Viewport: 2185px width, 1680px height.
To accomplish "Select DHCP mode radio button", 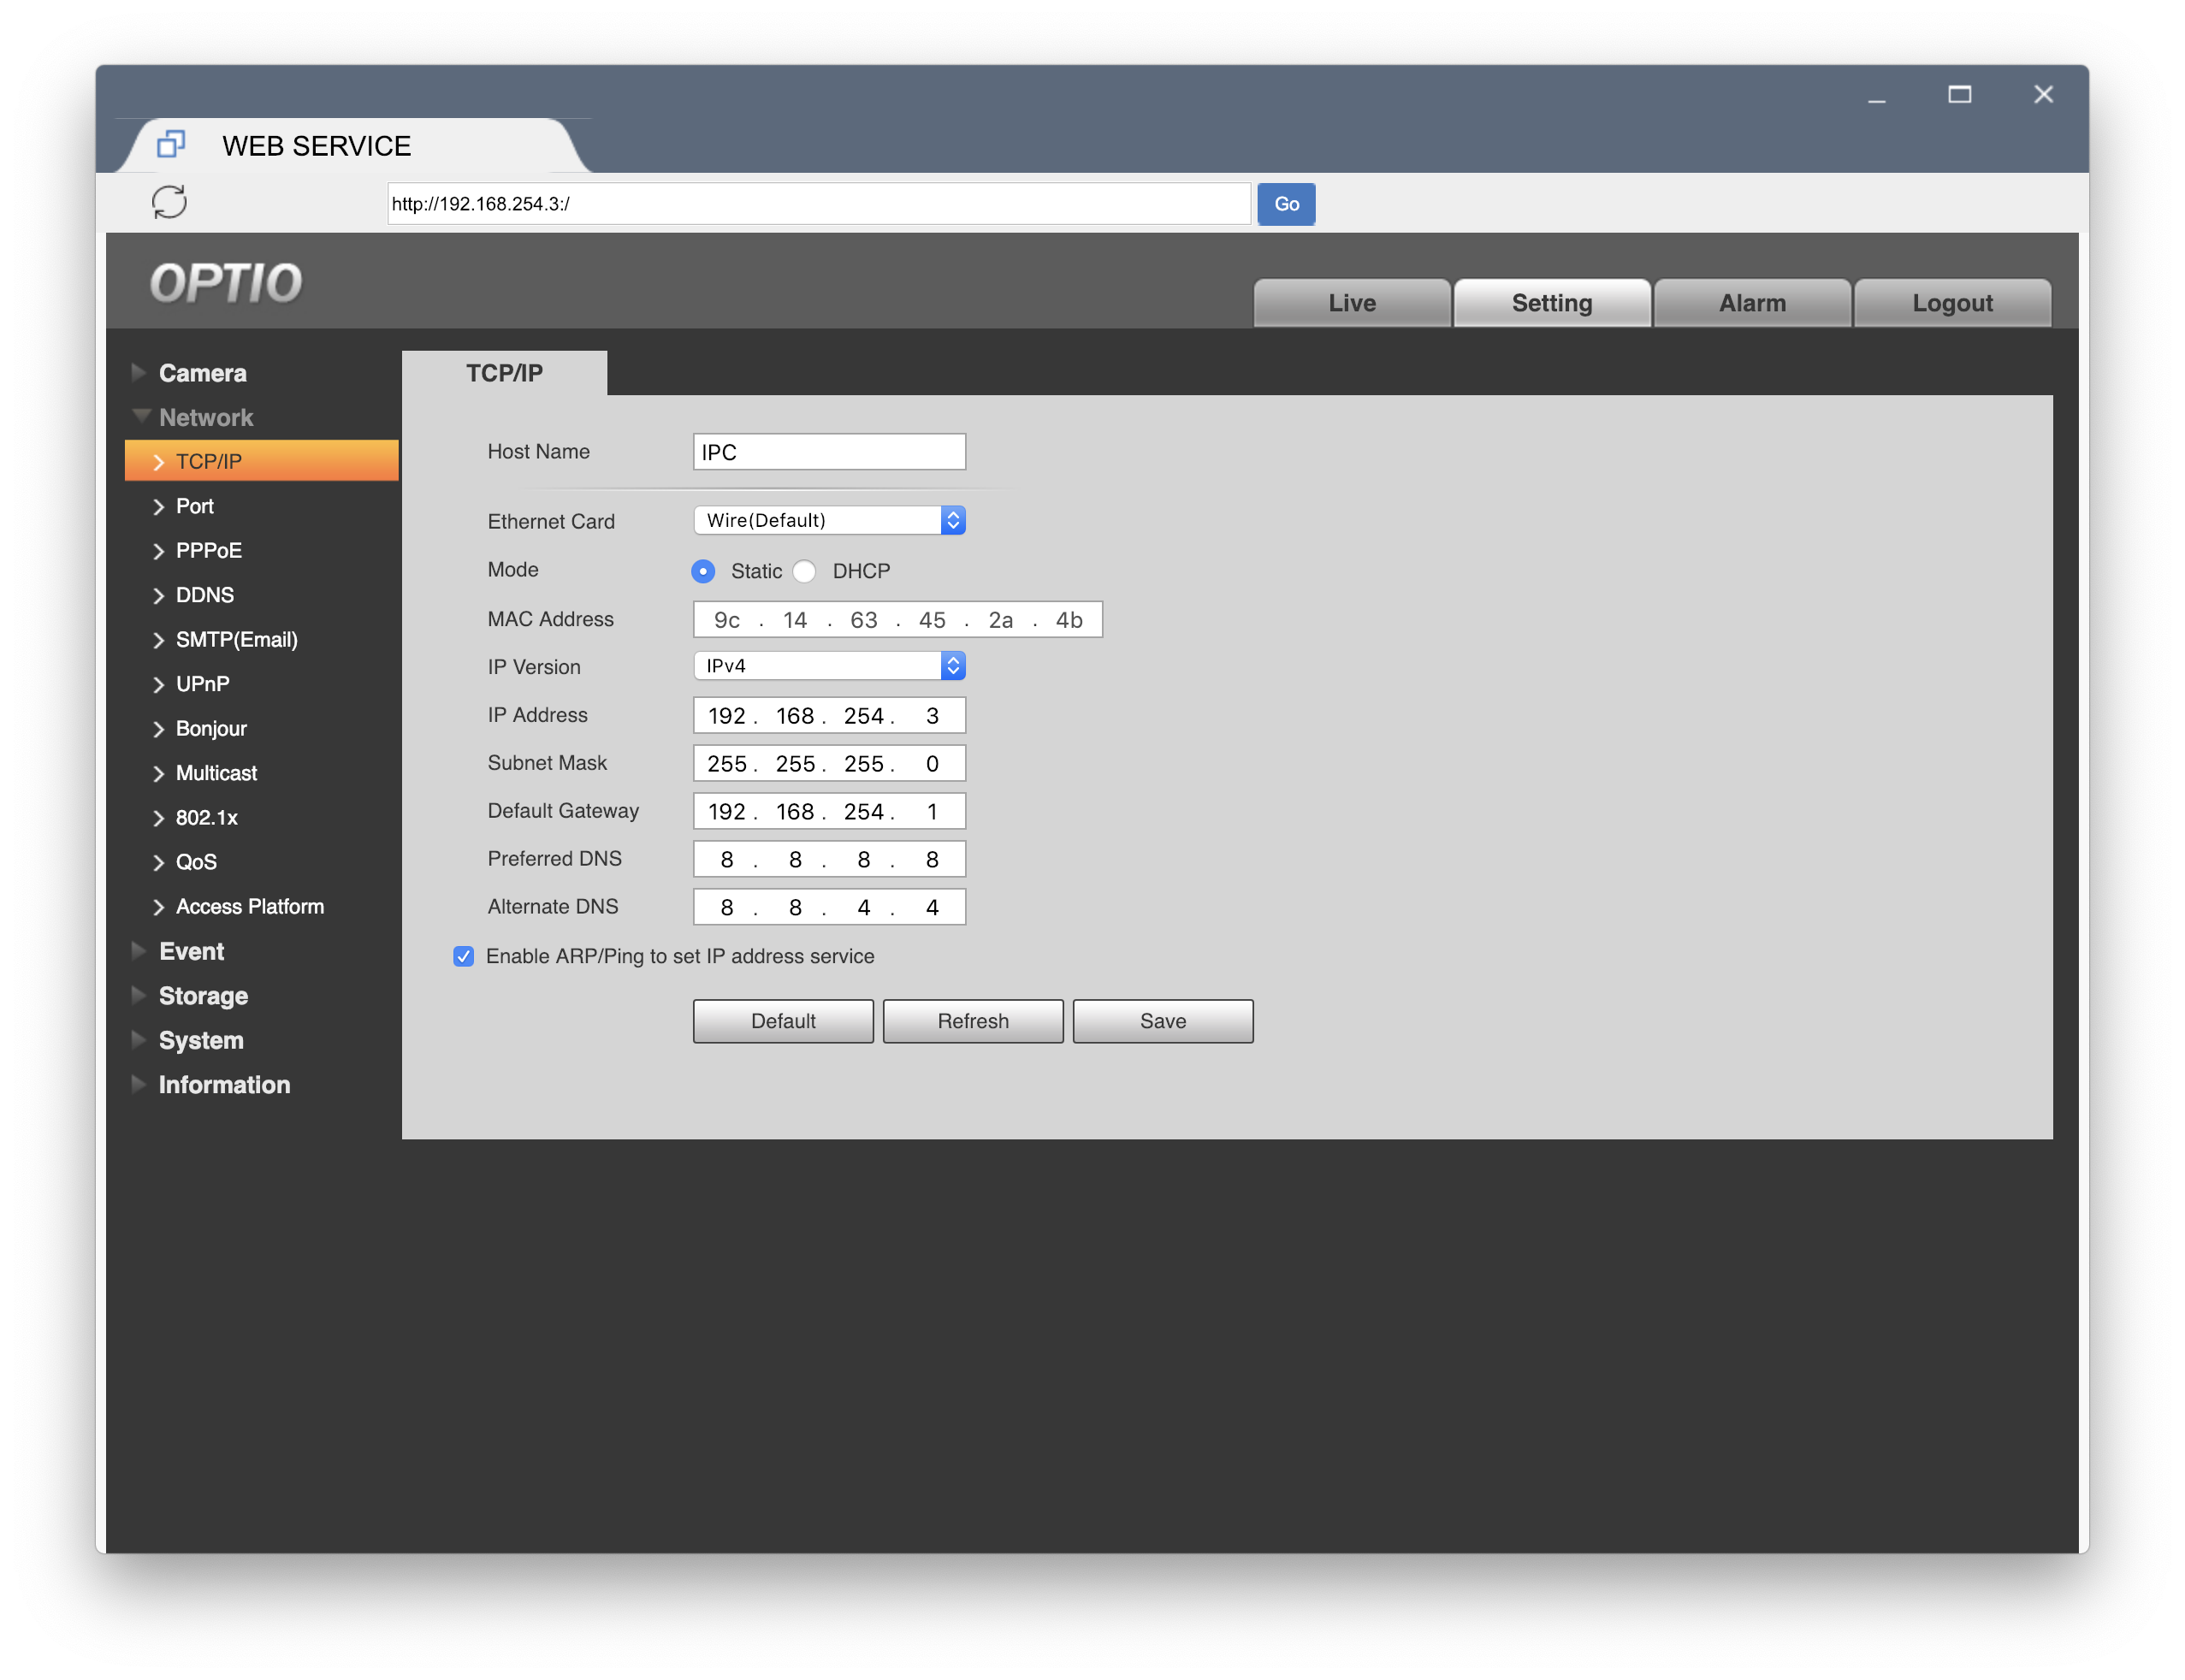I will 804,571.
